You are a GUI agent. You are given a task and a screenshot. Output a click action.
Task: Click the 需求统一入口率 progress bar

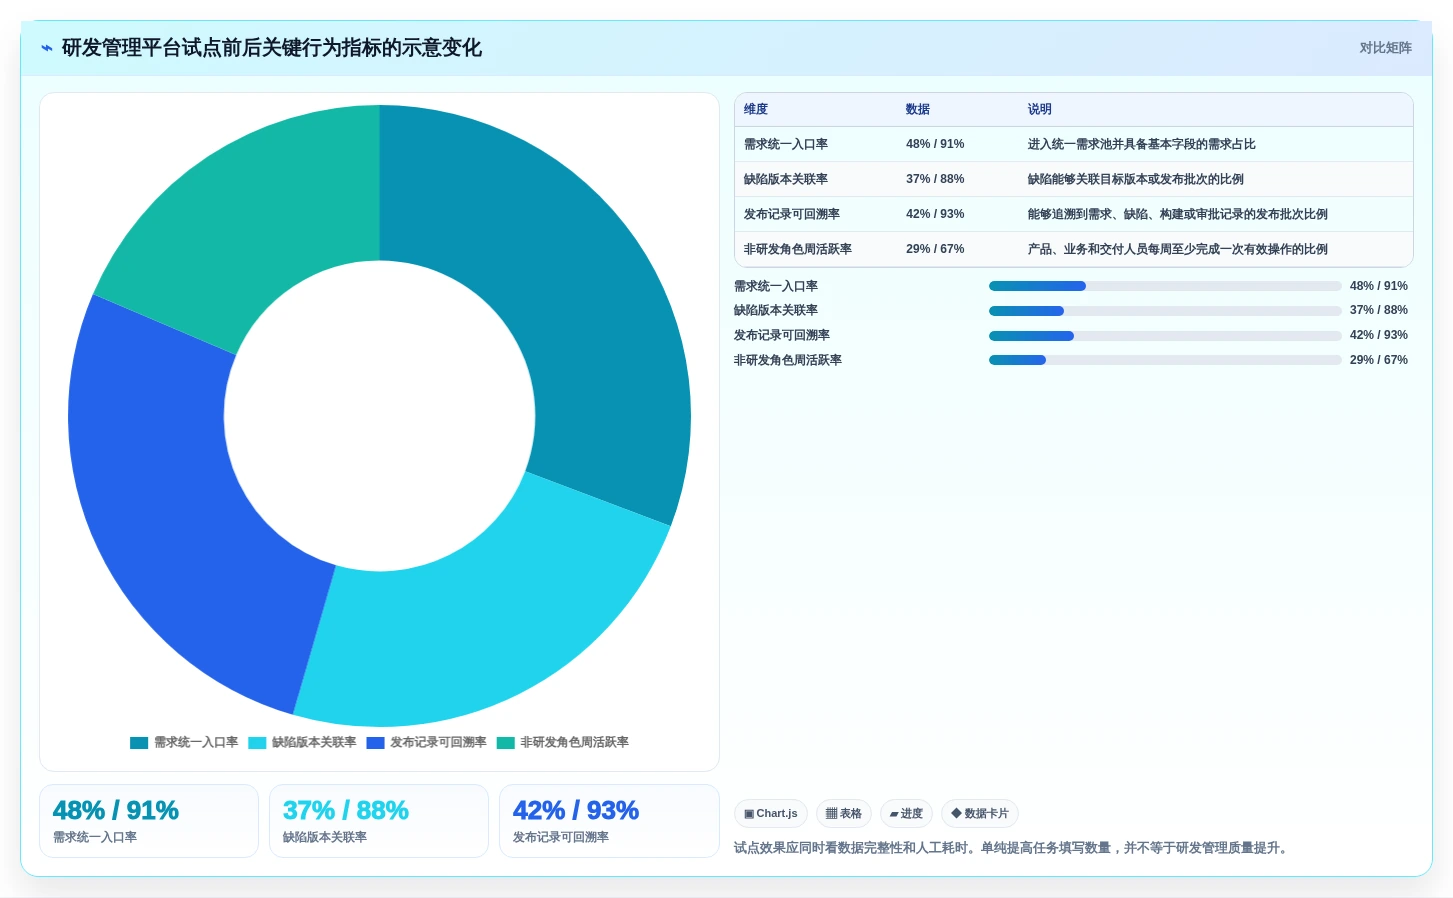coord(1165,286)
